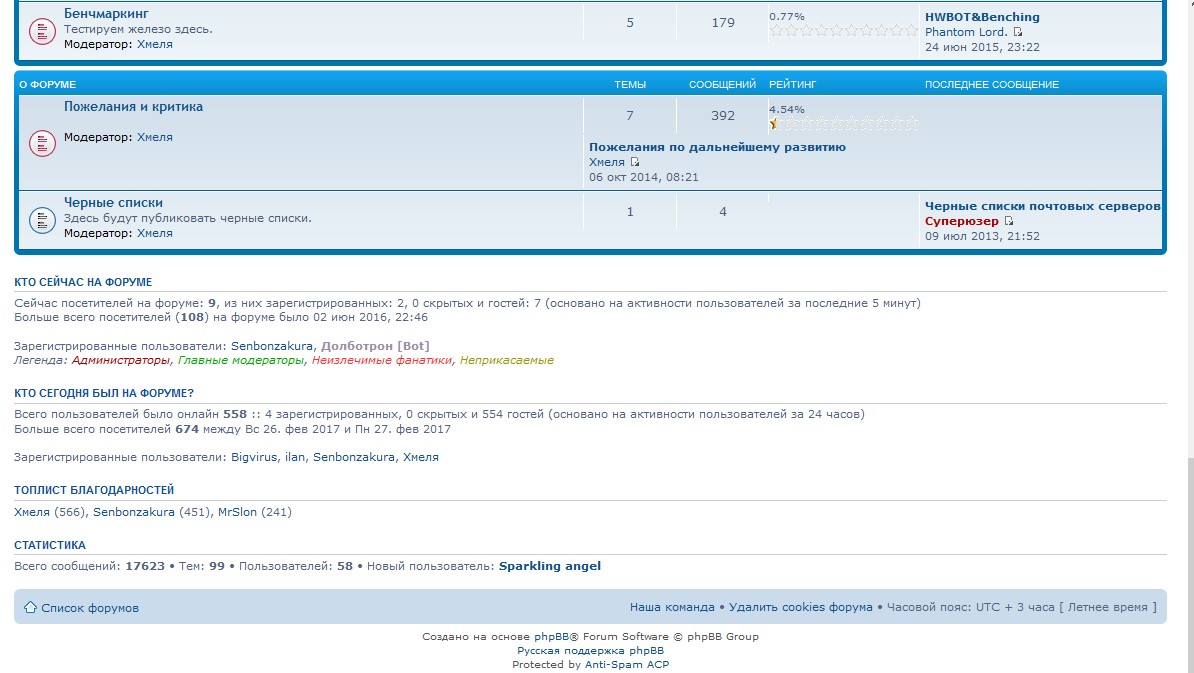The image size is (1194, 673).
Task: Open the Наша команда page
Action: tap(671, 607)
